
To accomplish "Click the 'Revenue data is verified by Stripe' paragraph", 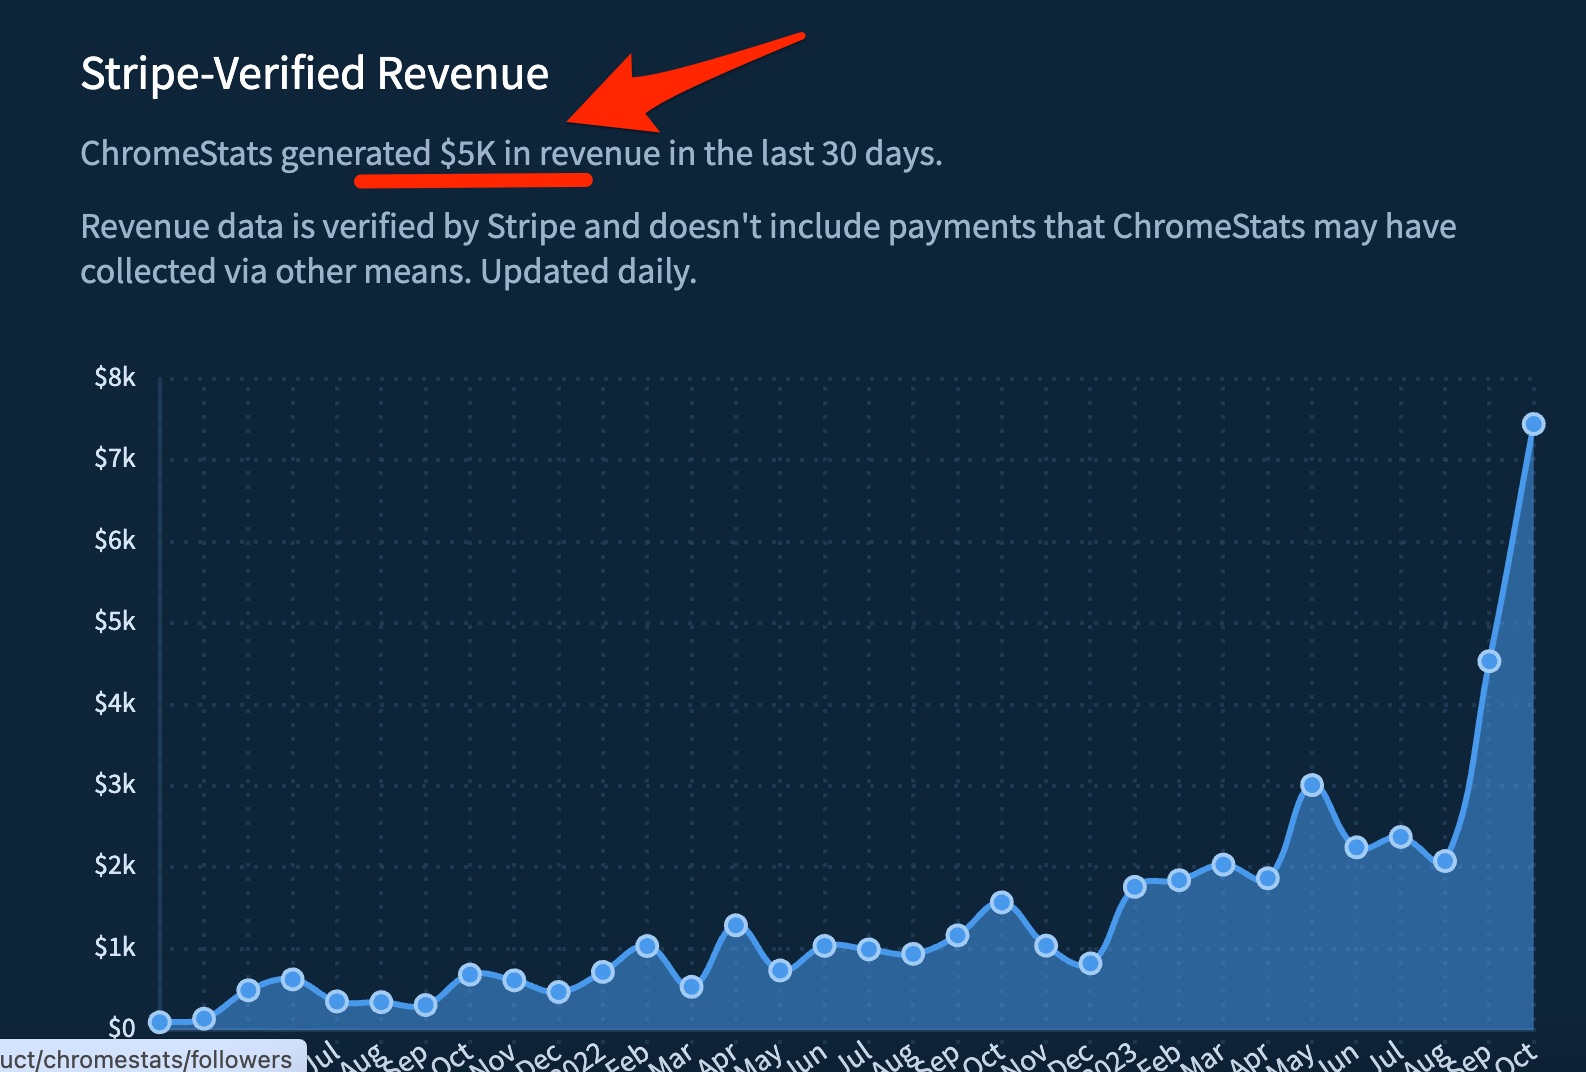I will tap(768, 248).
